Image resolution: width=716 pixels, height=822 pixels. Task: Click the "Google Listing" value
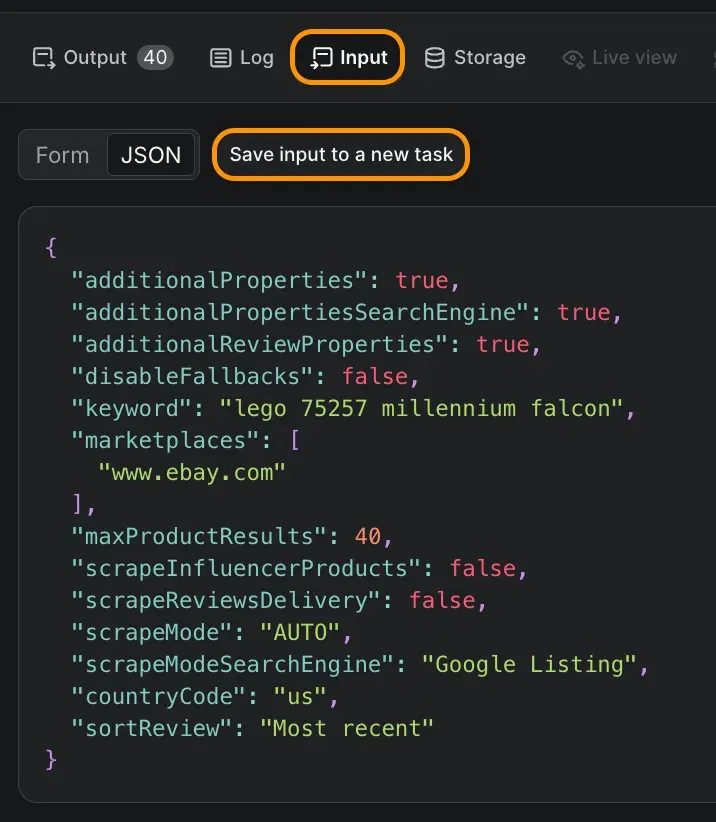pos(529,664)
